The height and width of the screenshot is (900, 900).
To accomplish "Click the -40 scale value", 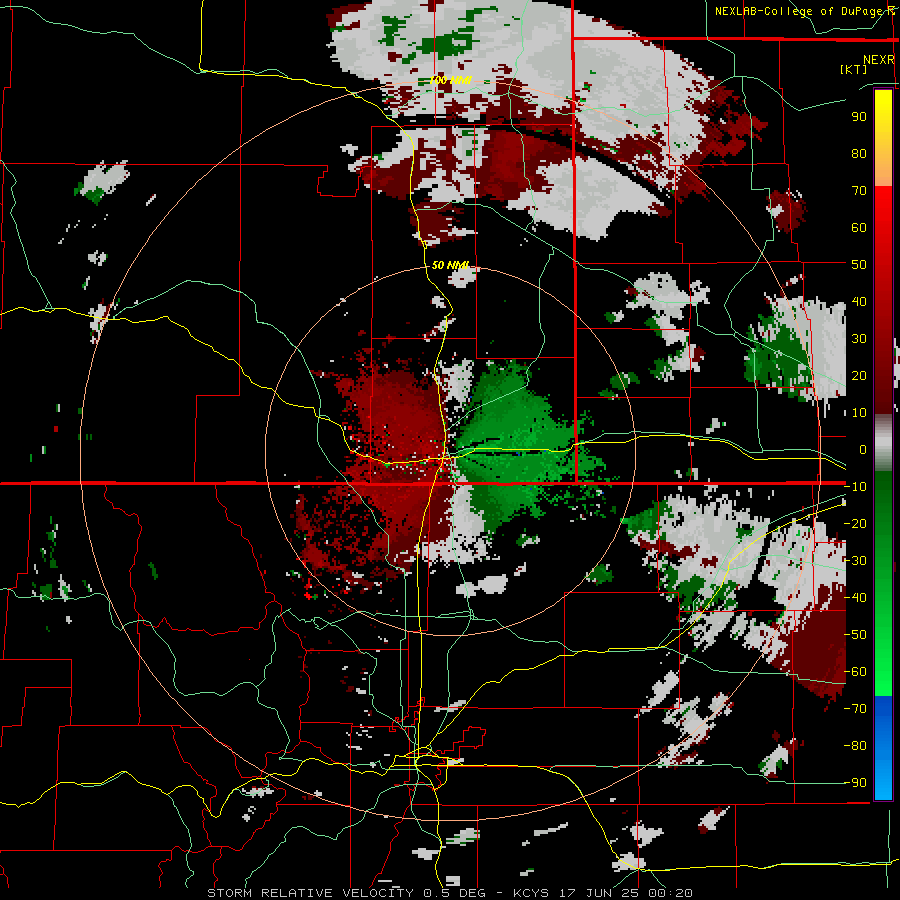I will pos(855,598).
